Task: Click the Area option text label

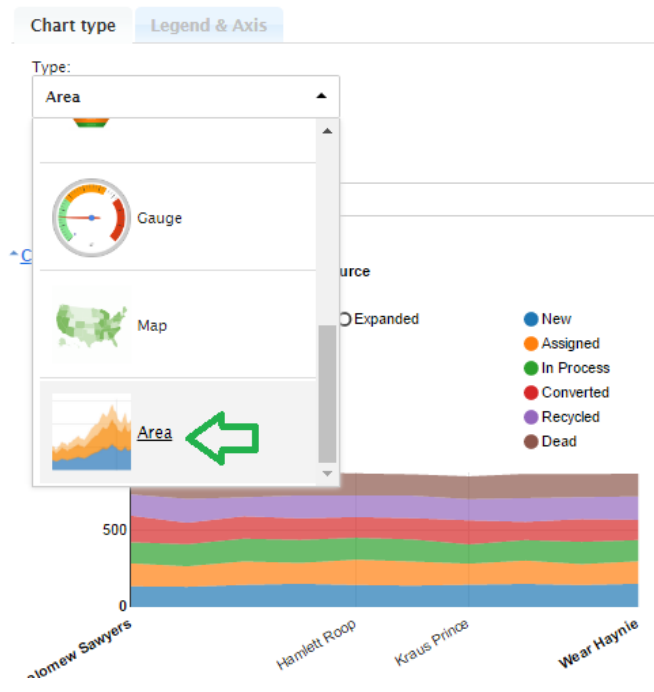Action: pyautogui.click(x=155, y=433)
